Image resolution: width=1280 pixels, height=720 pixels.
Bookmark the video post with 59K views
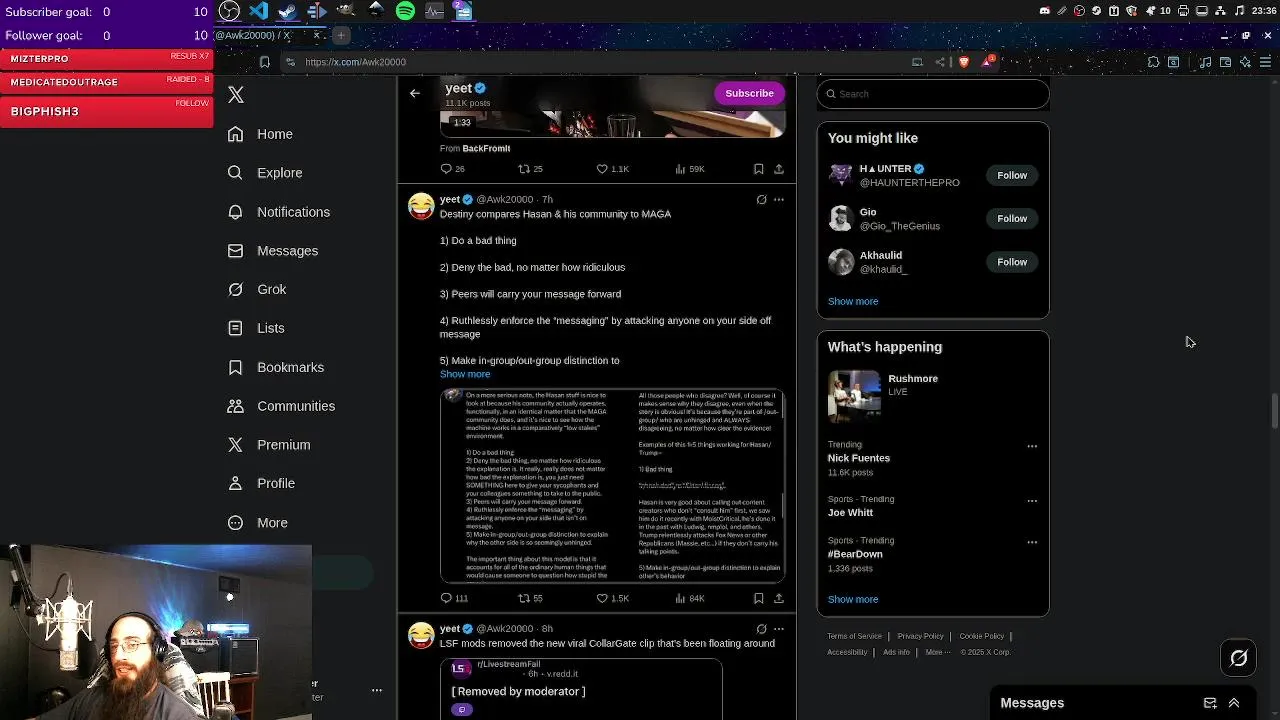[759, 169]
